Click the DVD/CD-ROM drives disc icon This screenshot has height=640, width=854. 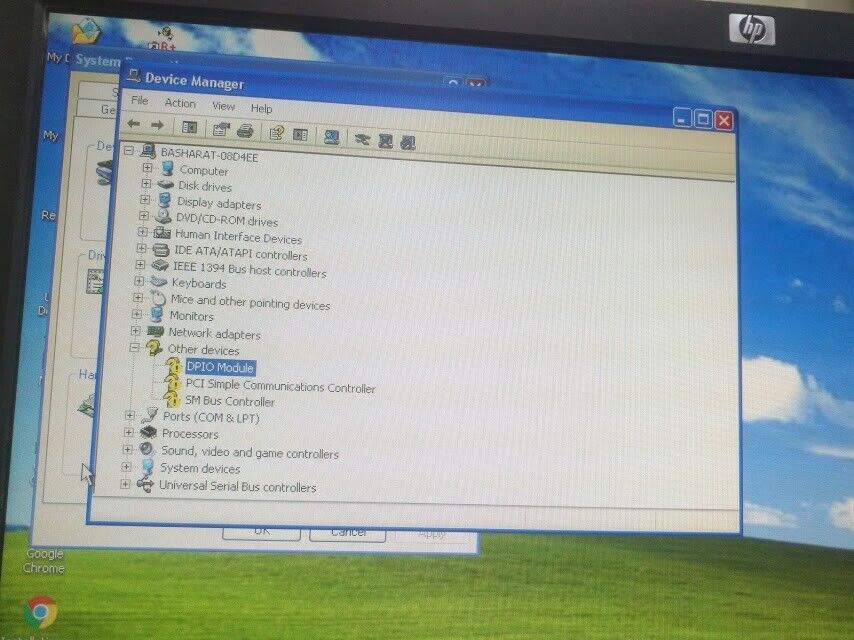click(x=163, y=217)
